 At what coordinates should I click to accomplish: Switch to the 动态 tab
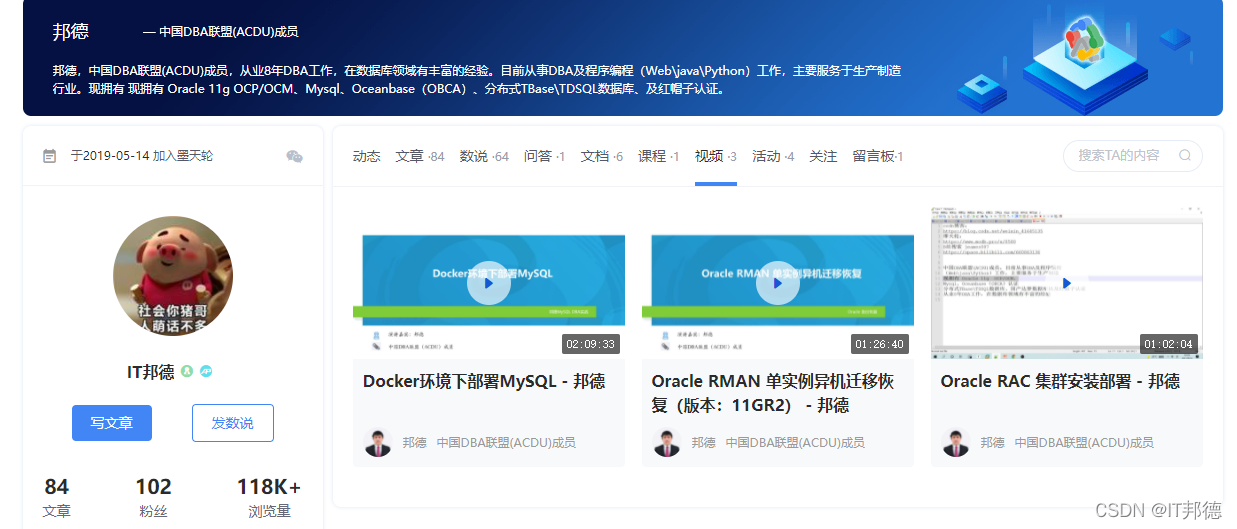[x=366, y=156]
